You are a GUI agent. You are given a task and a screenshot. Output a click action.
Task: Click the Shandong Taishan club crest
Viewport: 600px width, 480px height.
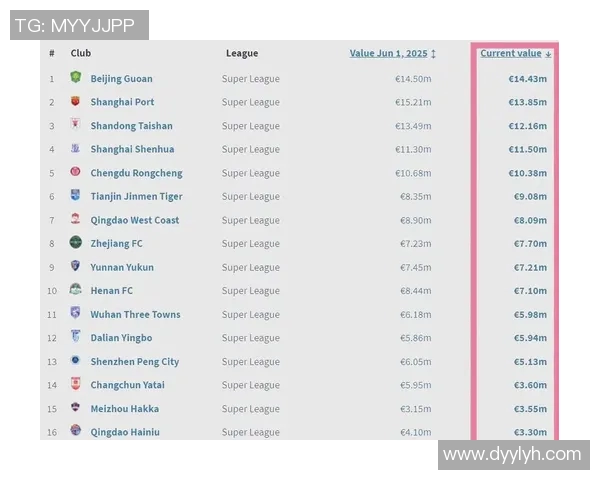(76, 125)
